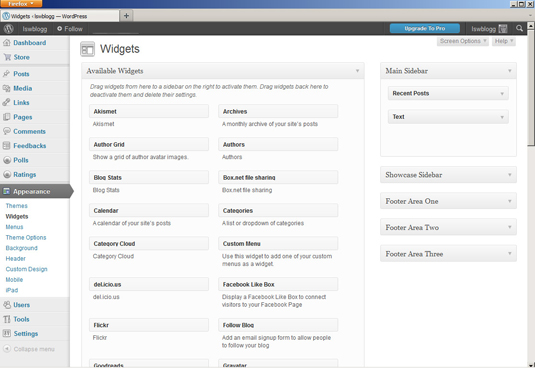
Task: Click the lswblogg site name link
Action: point(34,29)
